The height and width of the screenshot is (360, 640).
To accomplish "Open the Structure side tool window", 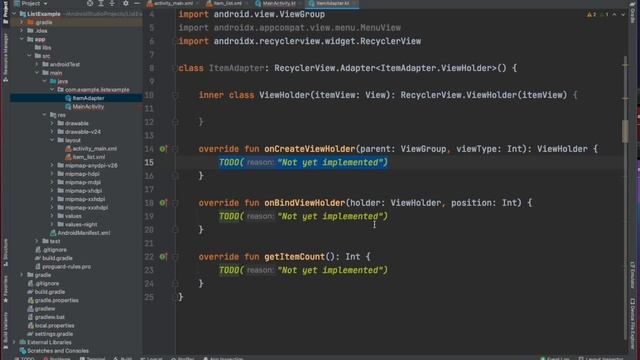I will coord(5,252).
